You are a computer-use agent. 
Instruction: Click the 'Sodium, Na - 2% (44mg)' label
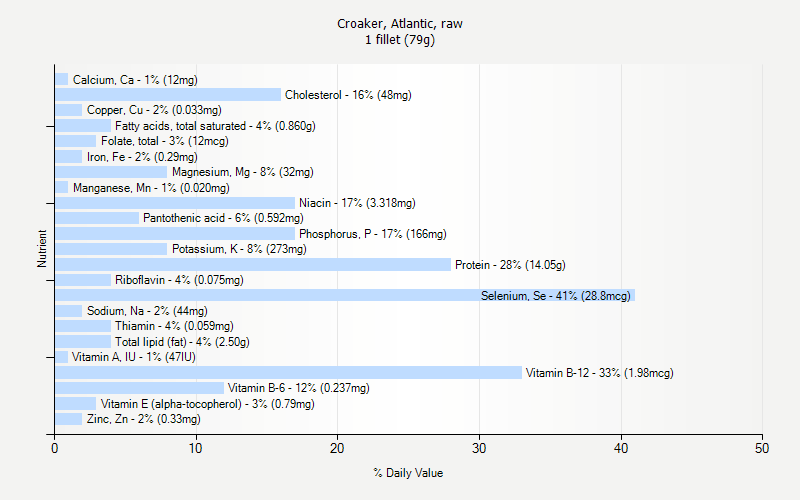(x=147, y=311)
